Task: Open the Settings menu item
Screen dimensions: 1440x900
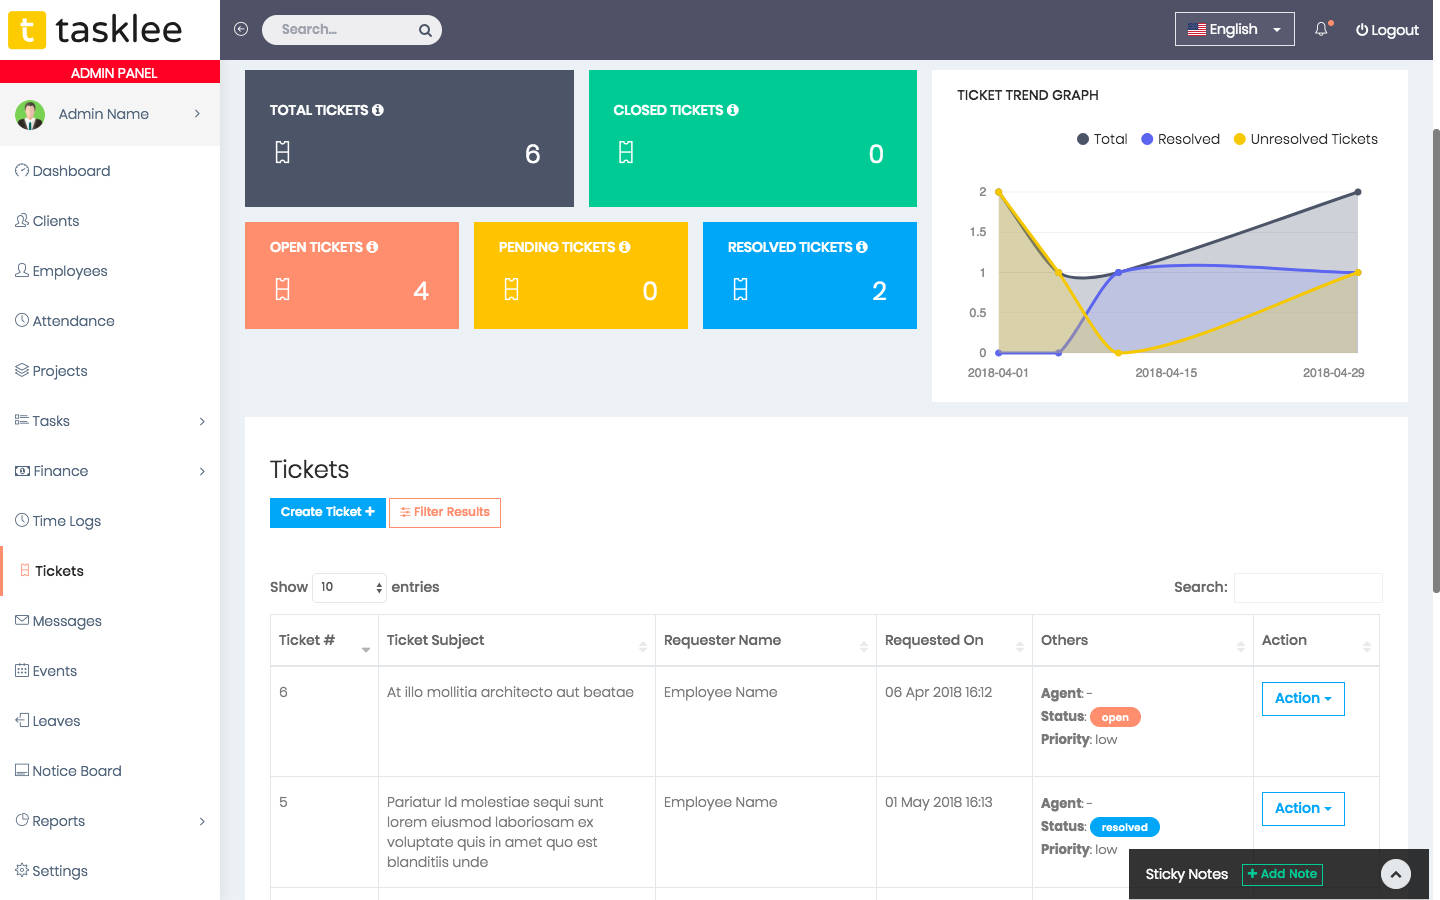Action: pyautogui.click(x=60, y=870)
